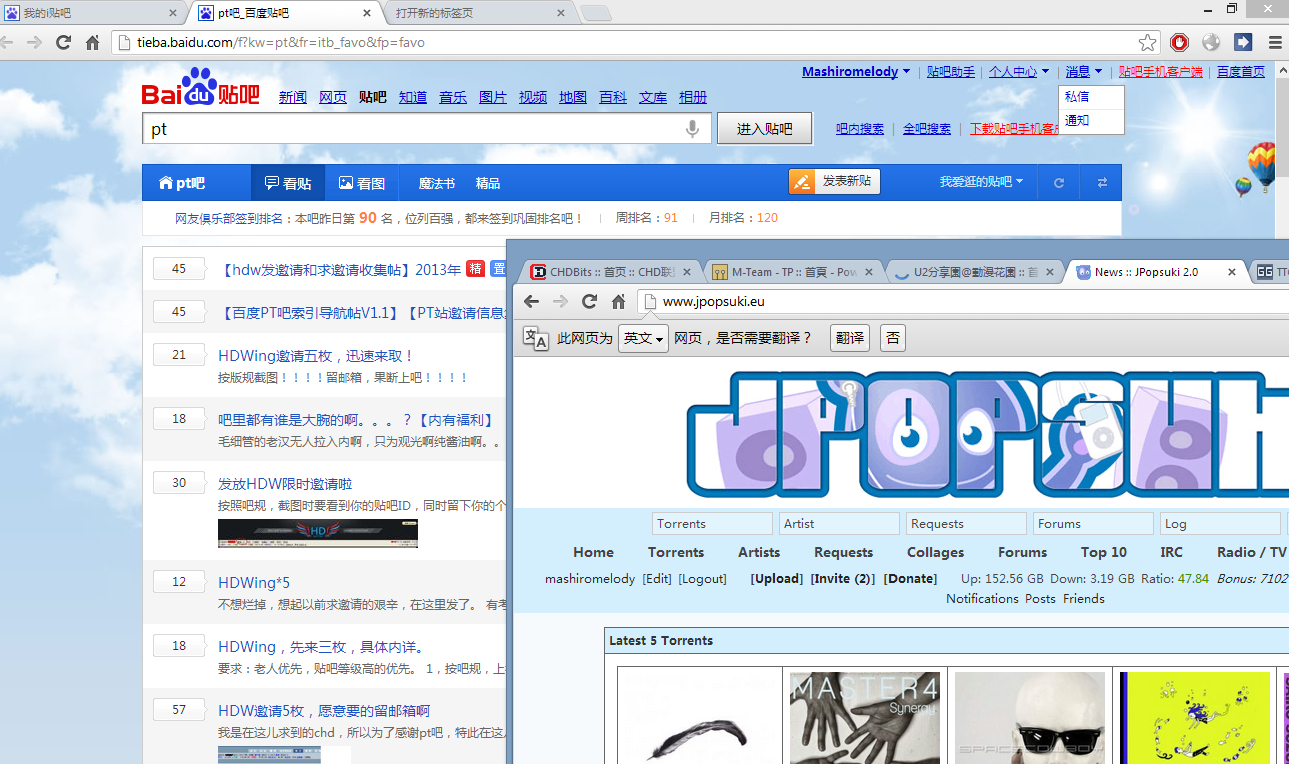Open the MASTER4 album cover thumbnail
The image size is (1289, 764).
point(865,718)
